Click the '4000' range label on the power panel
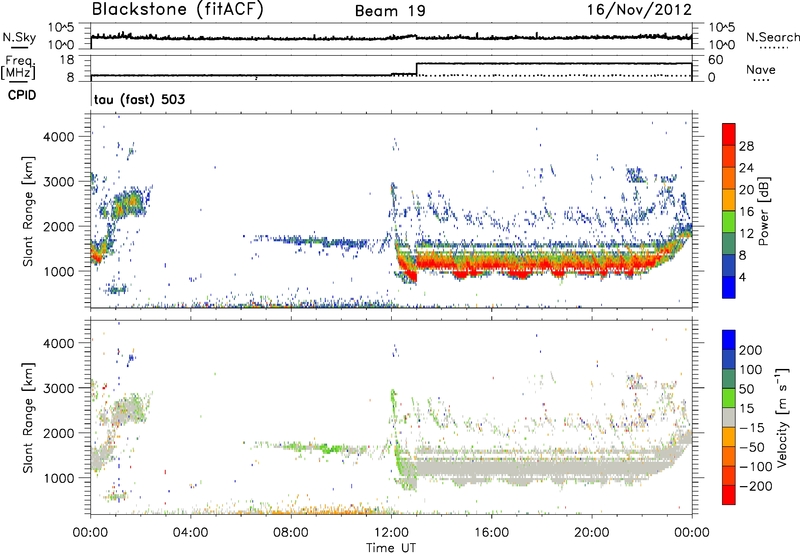This screenshot has height=554, width=800. click(58, 137)
